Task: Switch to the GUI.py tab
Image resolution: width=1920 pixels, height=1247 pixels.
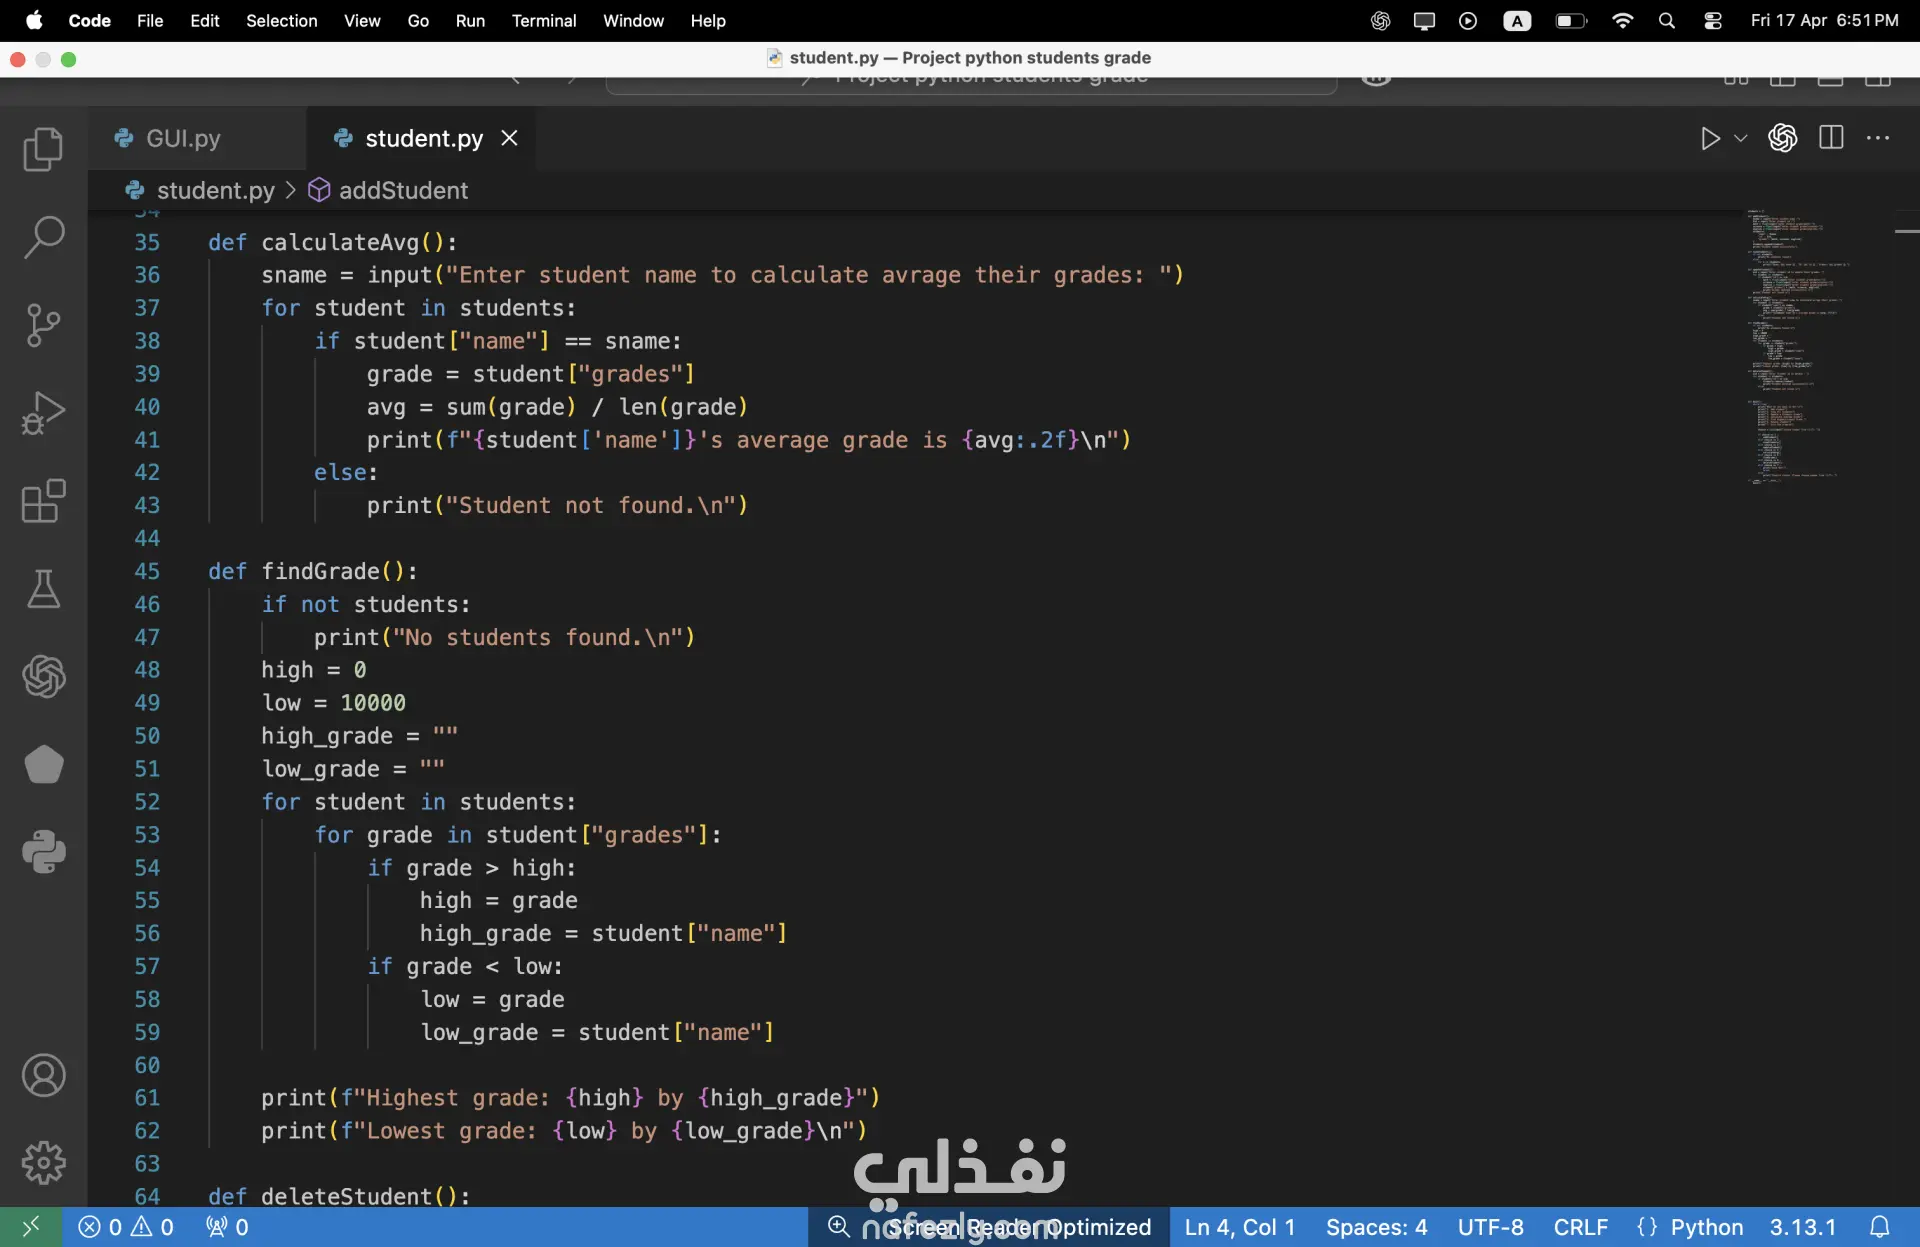Action: click(182, 138)
